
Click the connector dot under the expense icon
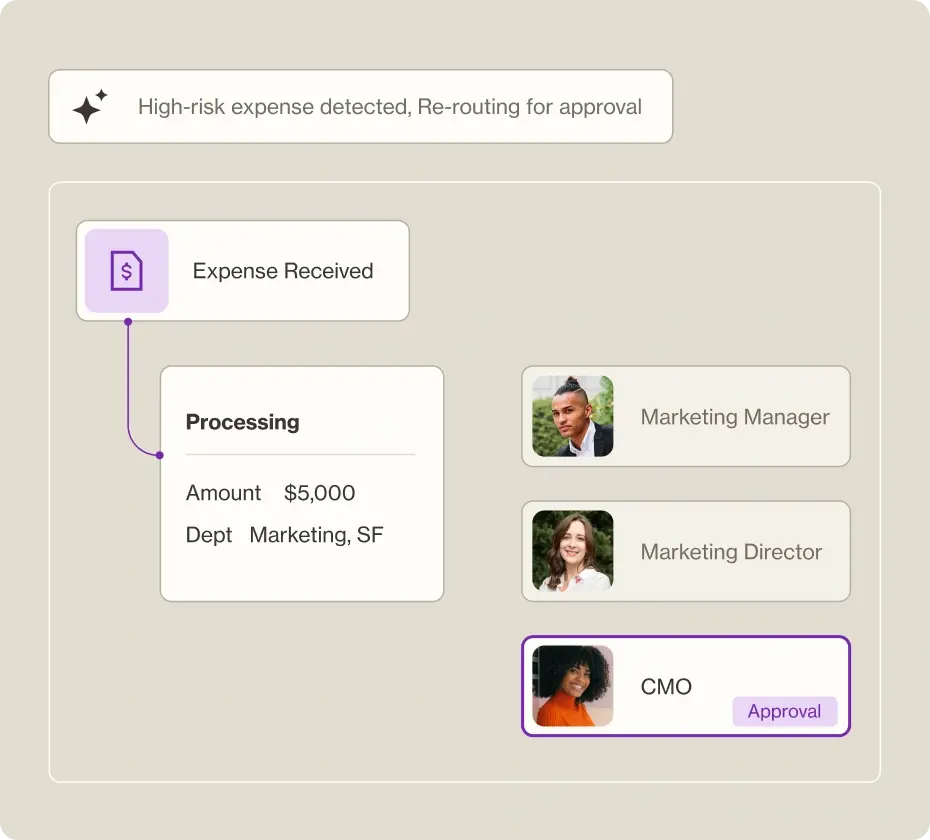click(127, 321)
